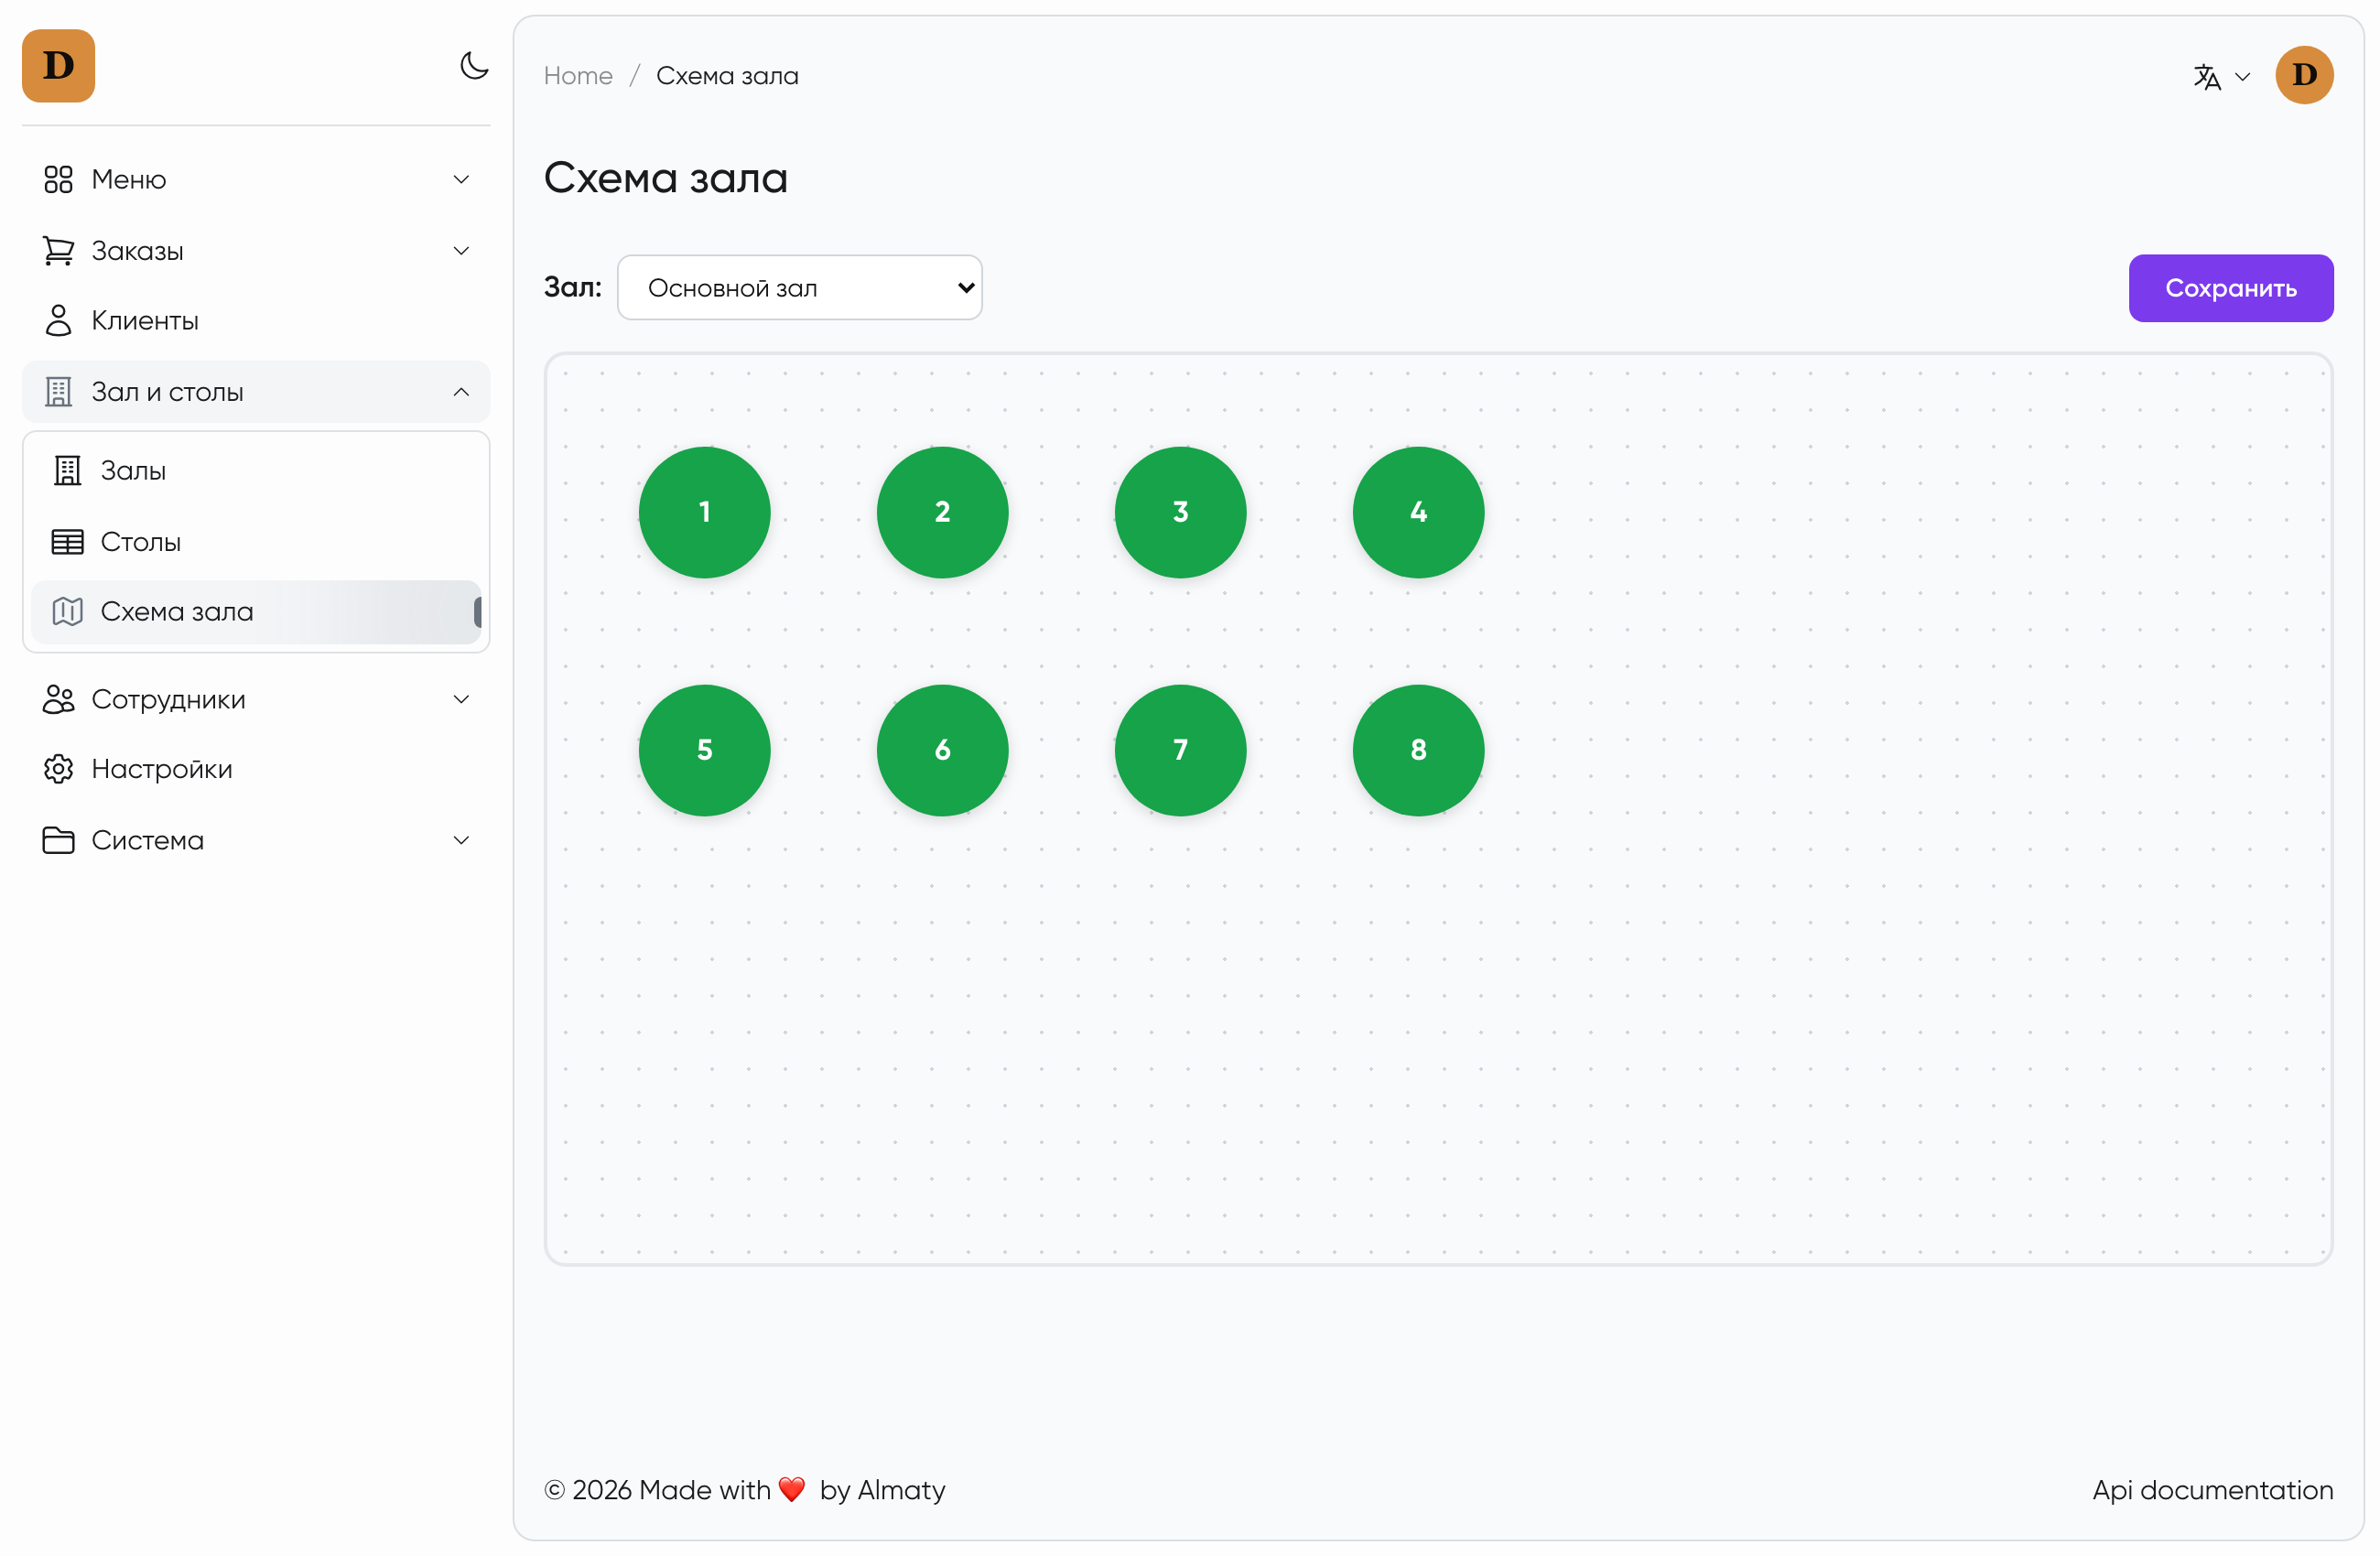2380x1556 pixels.
Task: Expand the Заказы section chevron
Action: 461,251
